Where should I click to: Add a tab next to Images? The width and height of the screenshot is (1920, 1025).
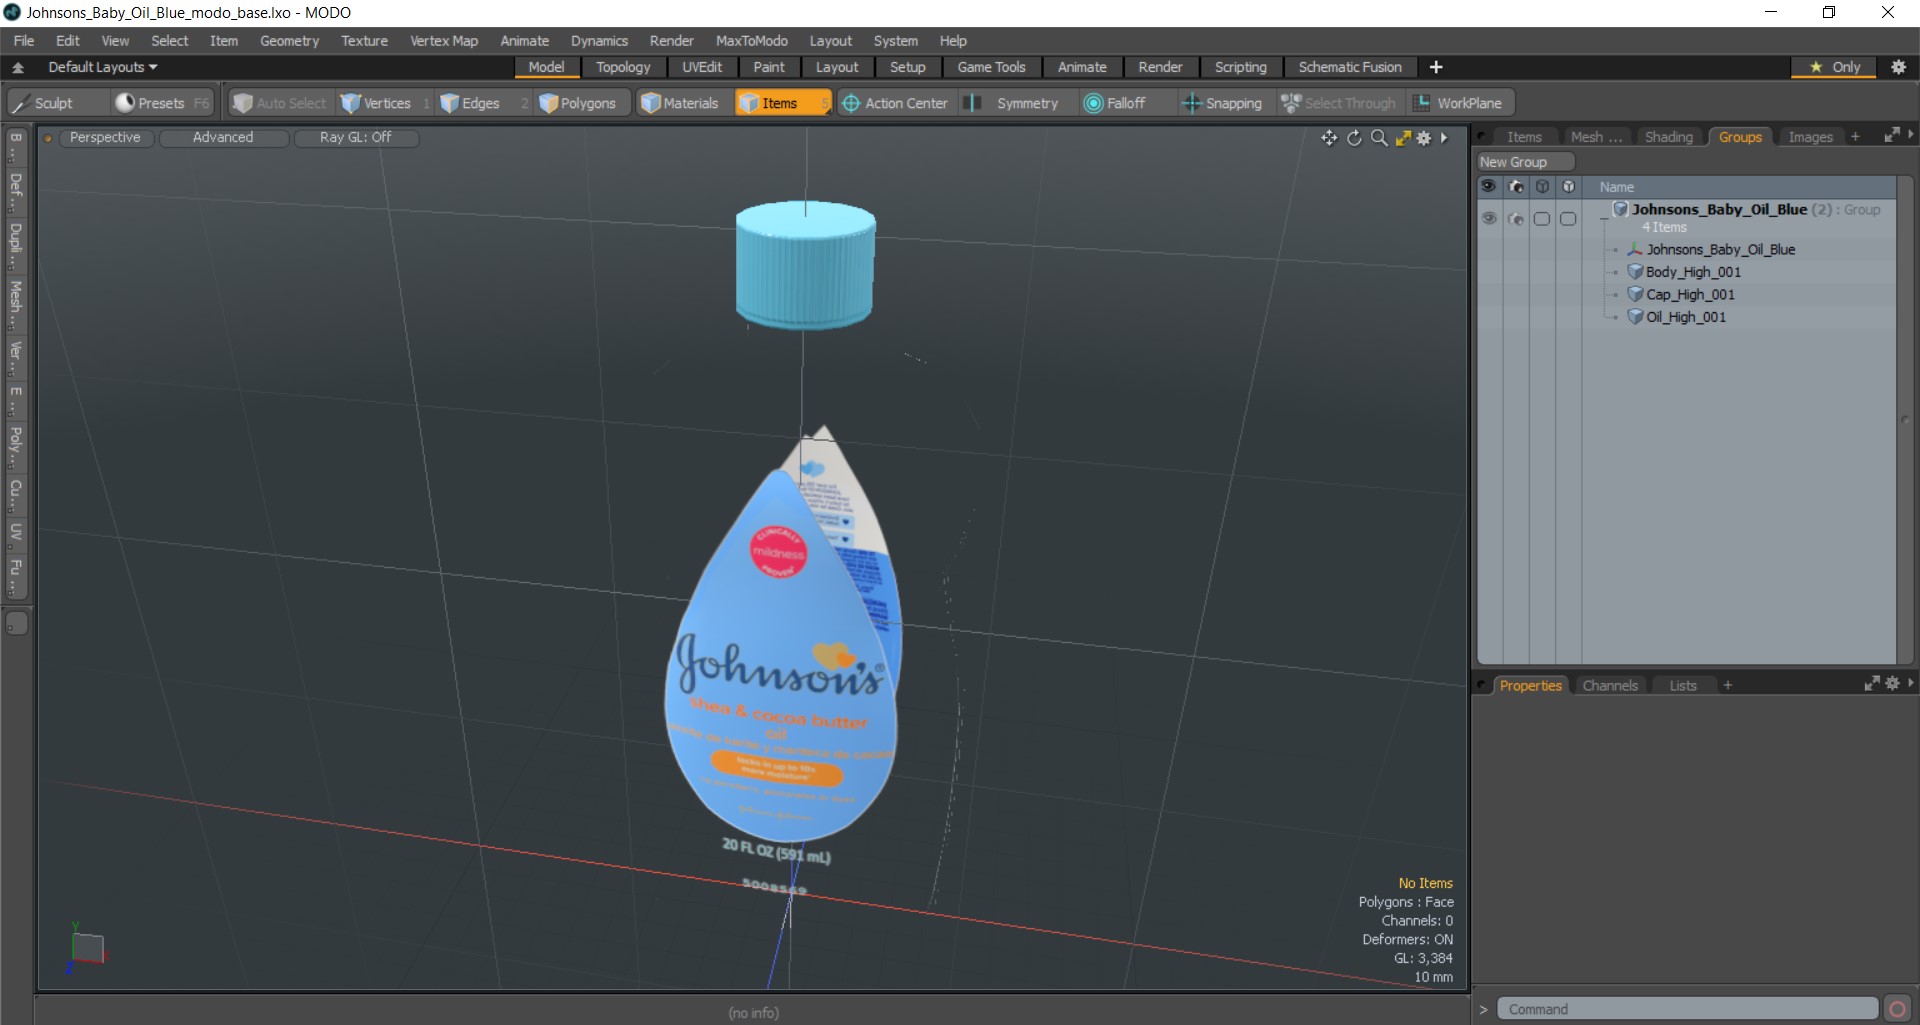click(1855, 137)
